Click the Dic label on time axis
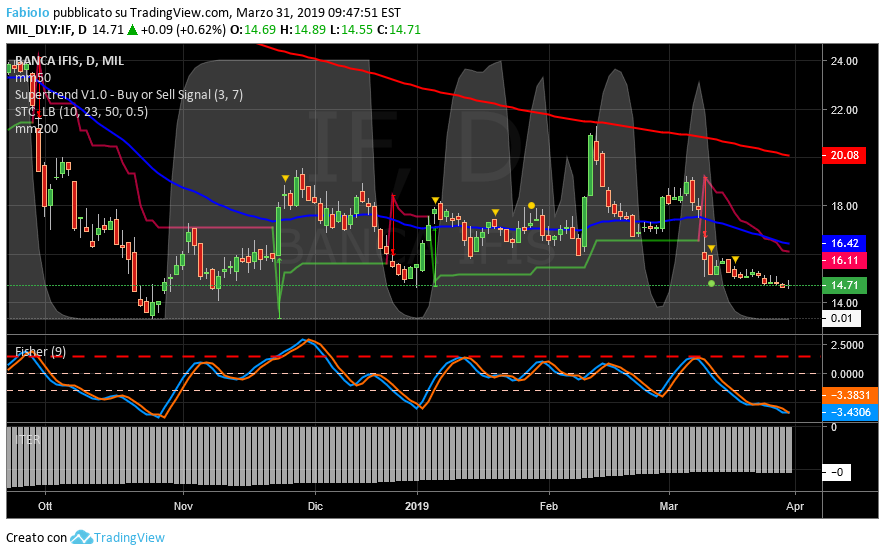 [x=315, y=506]
